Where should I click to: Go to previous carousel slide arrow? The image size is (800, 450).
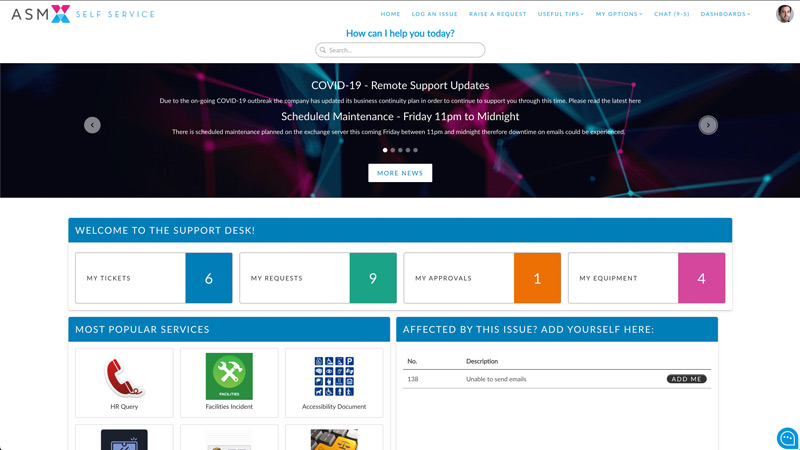pos(92,125)
